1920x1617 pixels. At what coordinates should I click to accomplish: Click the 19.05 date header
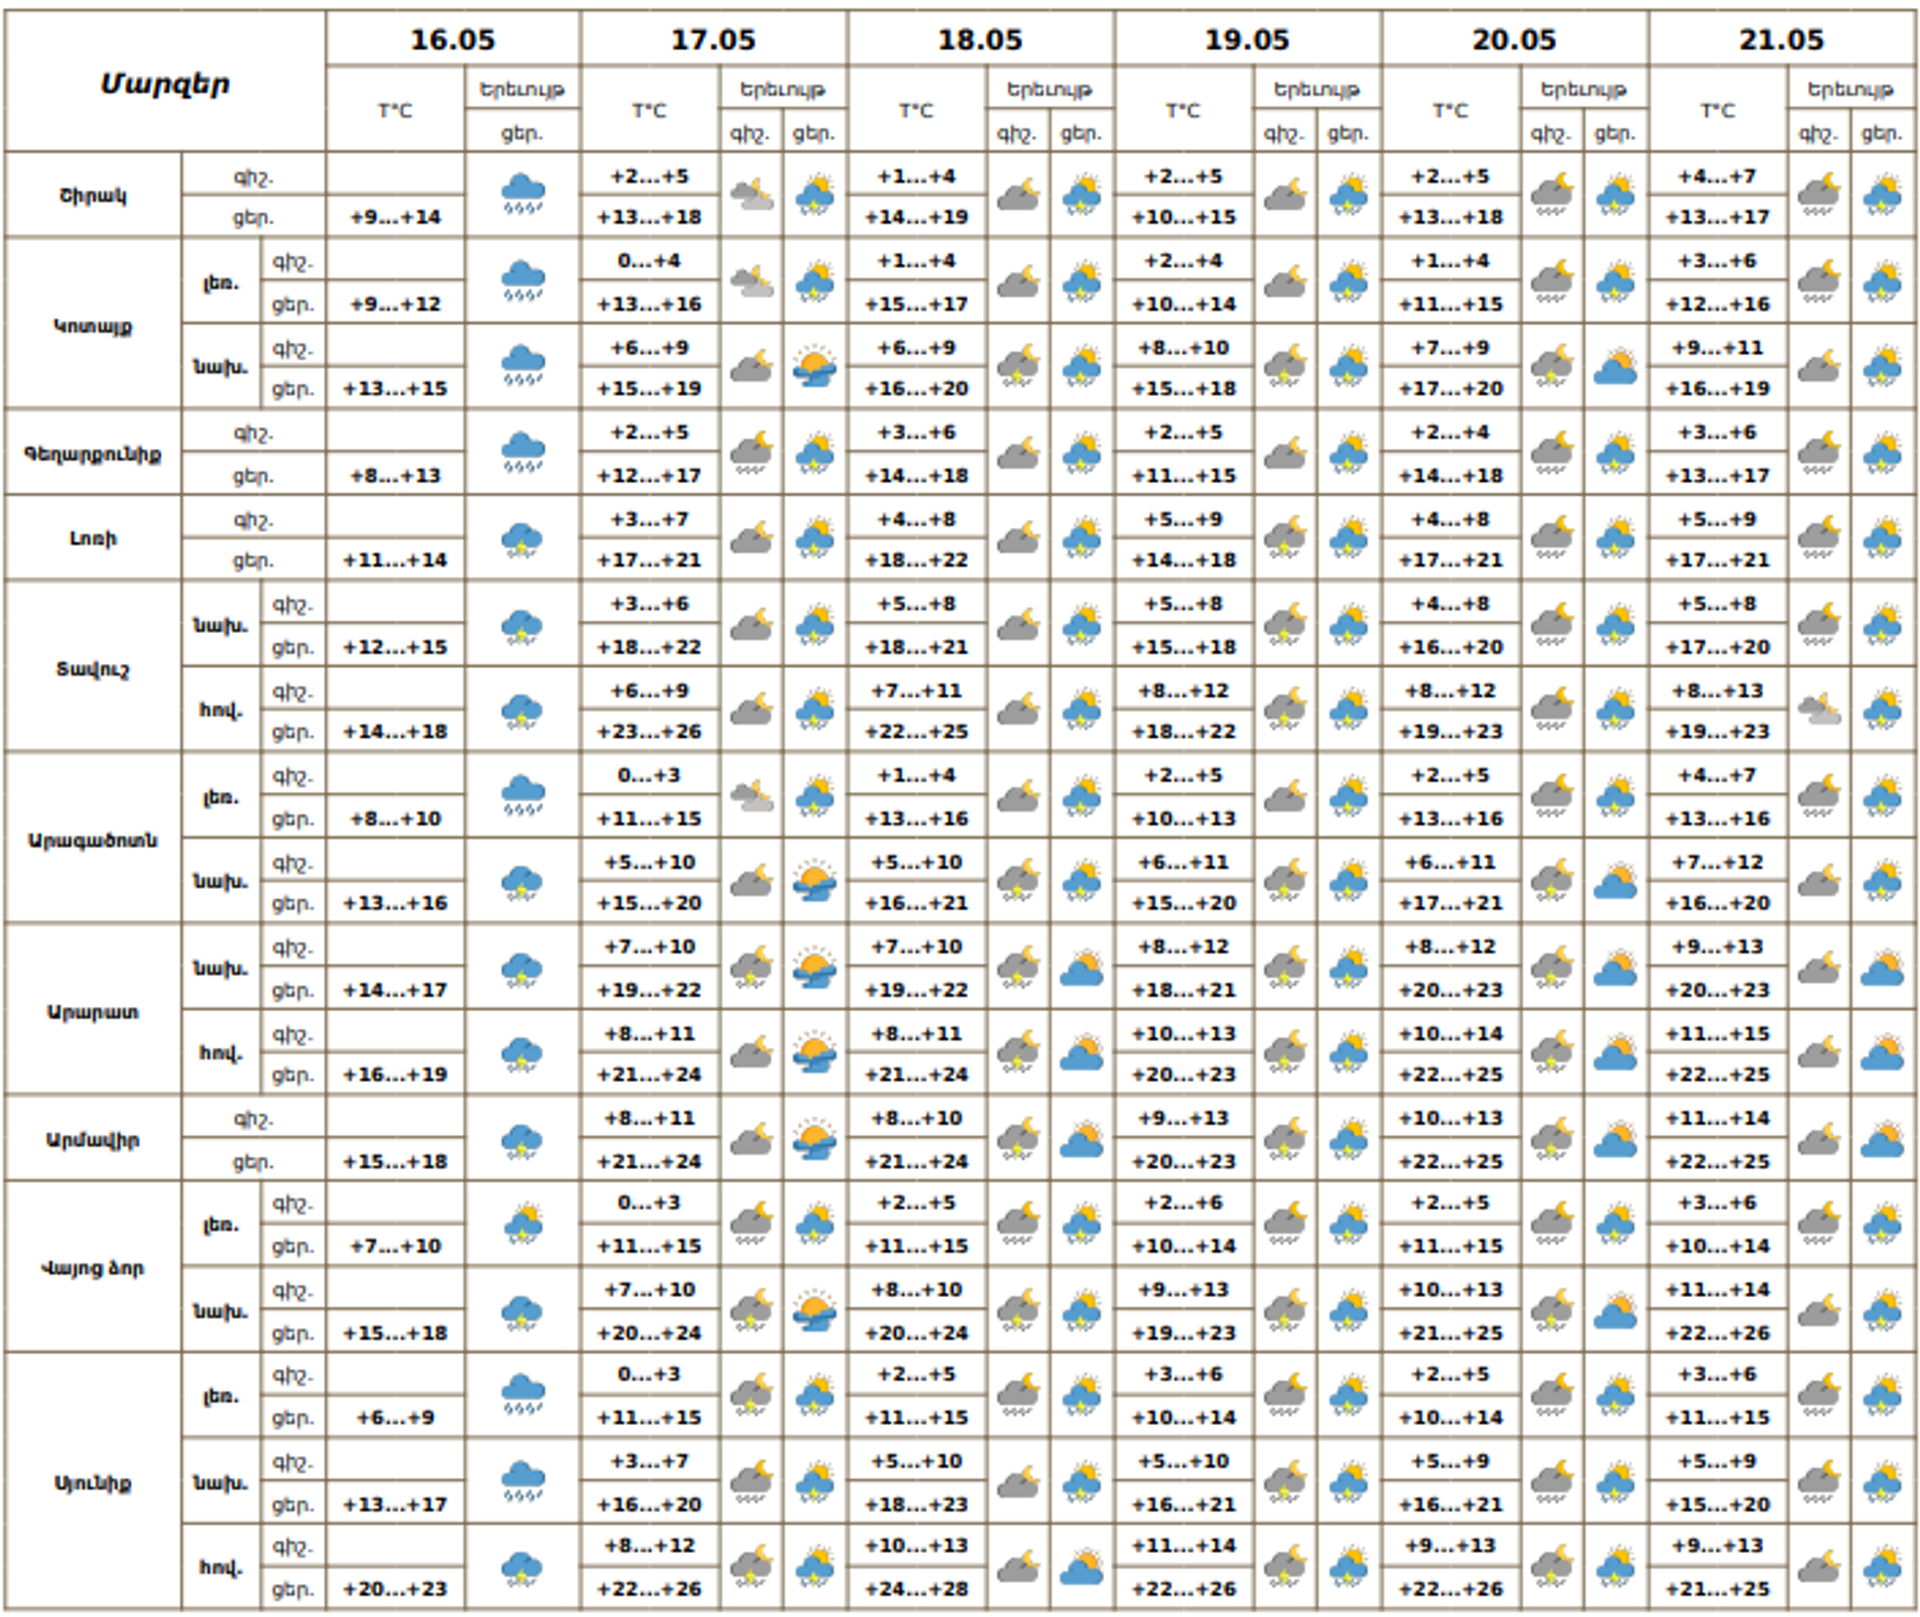[x=1248, y=40]
